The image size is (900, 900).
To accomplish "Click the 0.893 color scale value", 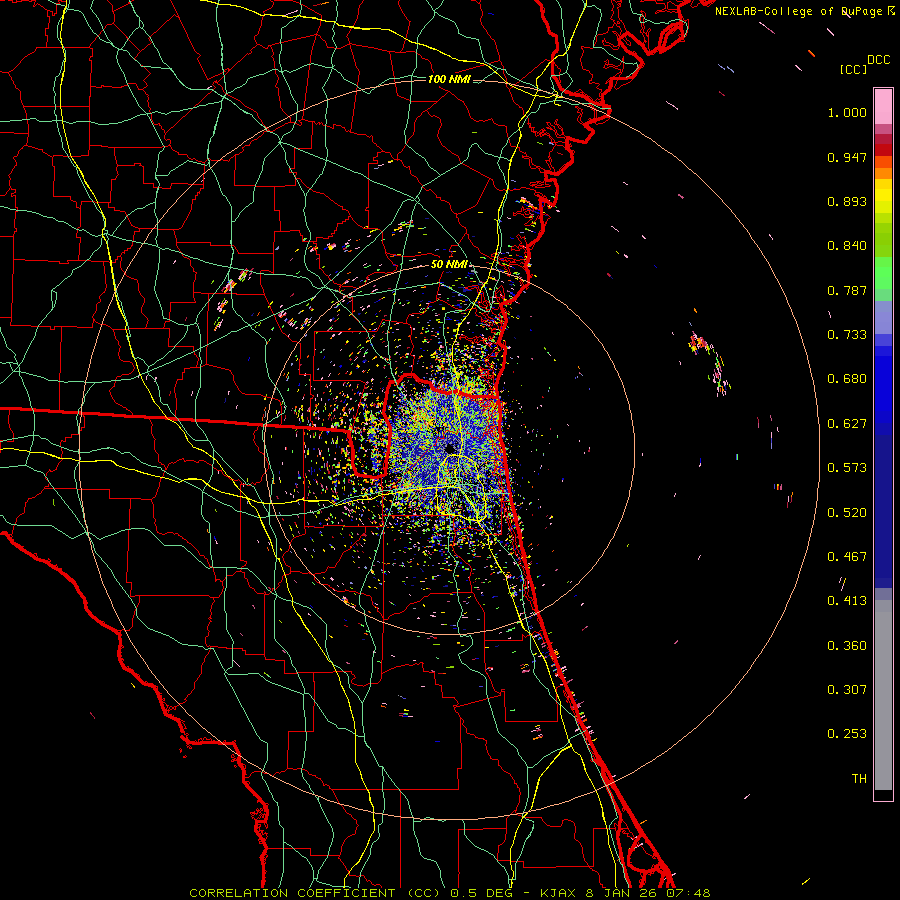I will point(847,201).
